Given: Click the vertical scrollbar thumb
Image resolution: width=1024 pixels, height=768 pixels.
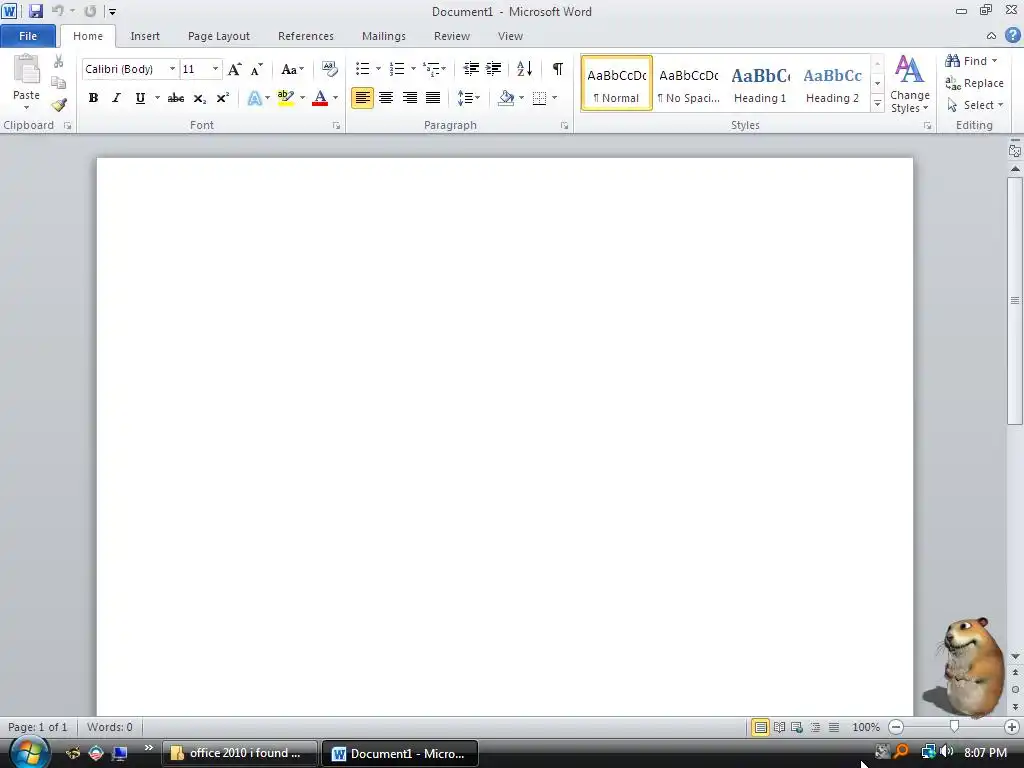Looking at the screenshot, I should (x=1015, y=300).
